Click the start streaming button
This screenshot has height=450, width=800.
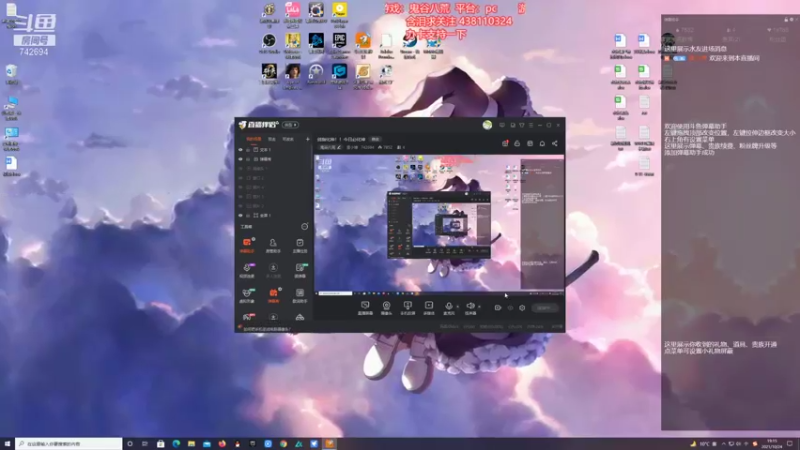pos(545,308)
